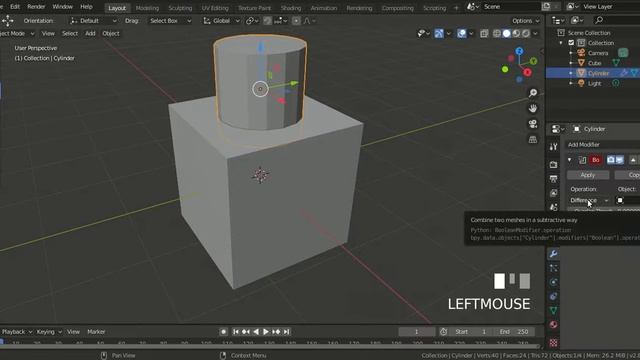Toggle Collection checkbox in outliner
Viewport: 640px width, 360px height.
[x=571, y=43]
